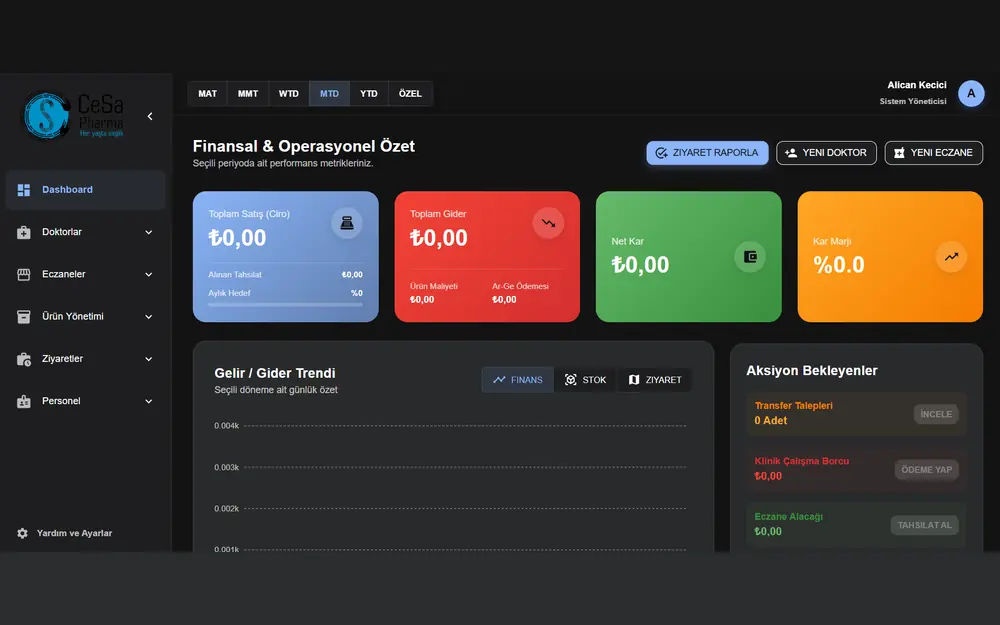
Task: Expand the Personel submenu chevron
Action: pyautogui.click(x=149, y=401)
